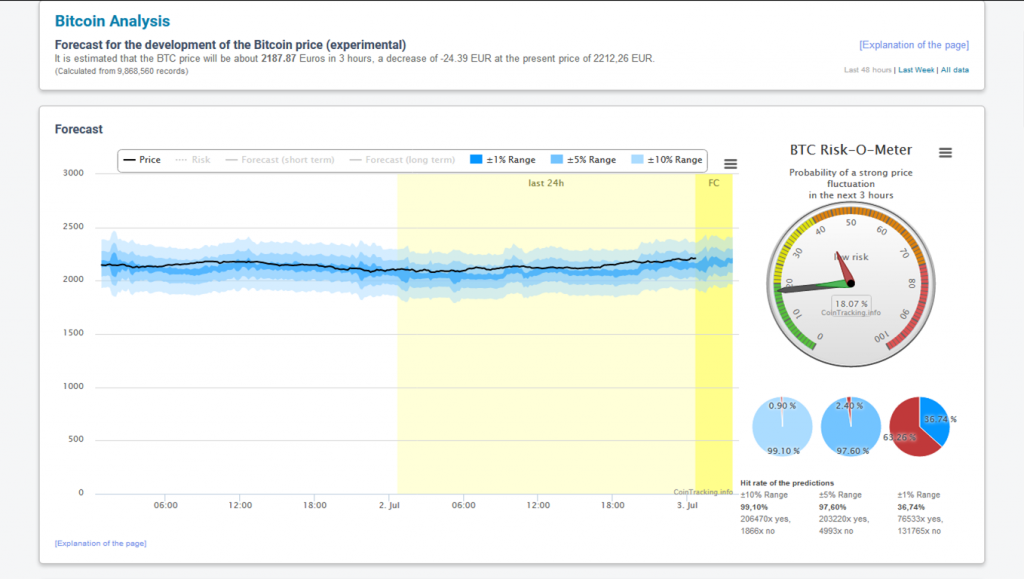Viewport: 1024px width, 579px height.
Task: Click the ±5% range hit-rate pie chart
Action: click(850, 427)
